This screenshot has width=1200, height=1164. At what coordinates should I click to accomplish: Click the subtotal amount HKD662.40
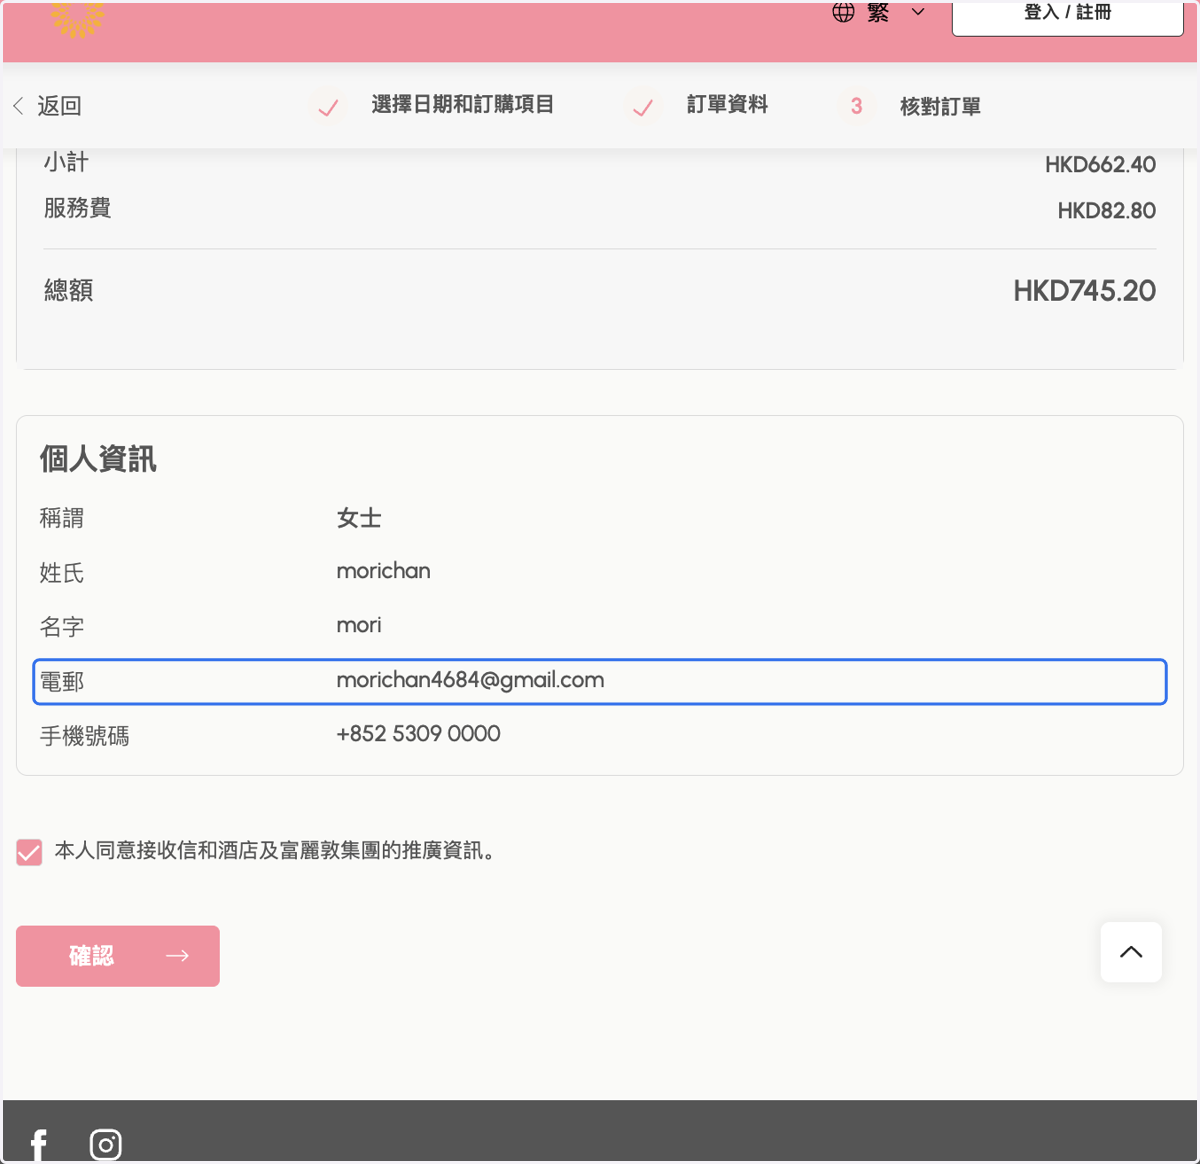point(1100,165)
